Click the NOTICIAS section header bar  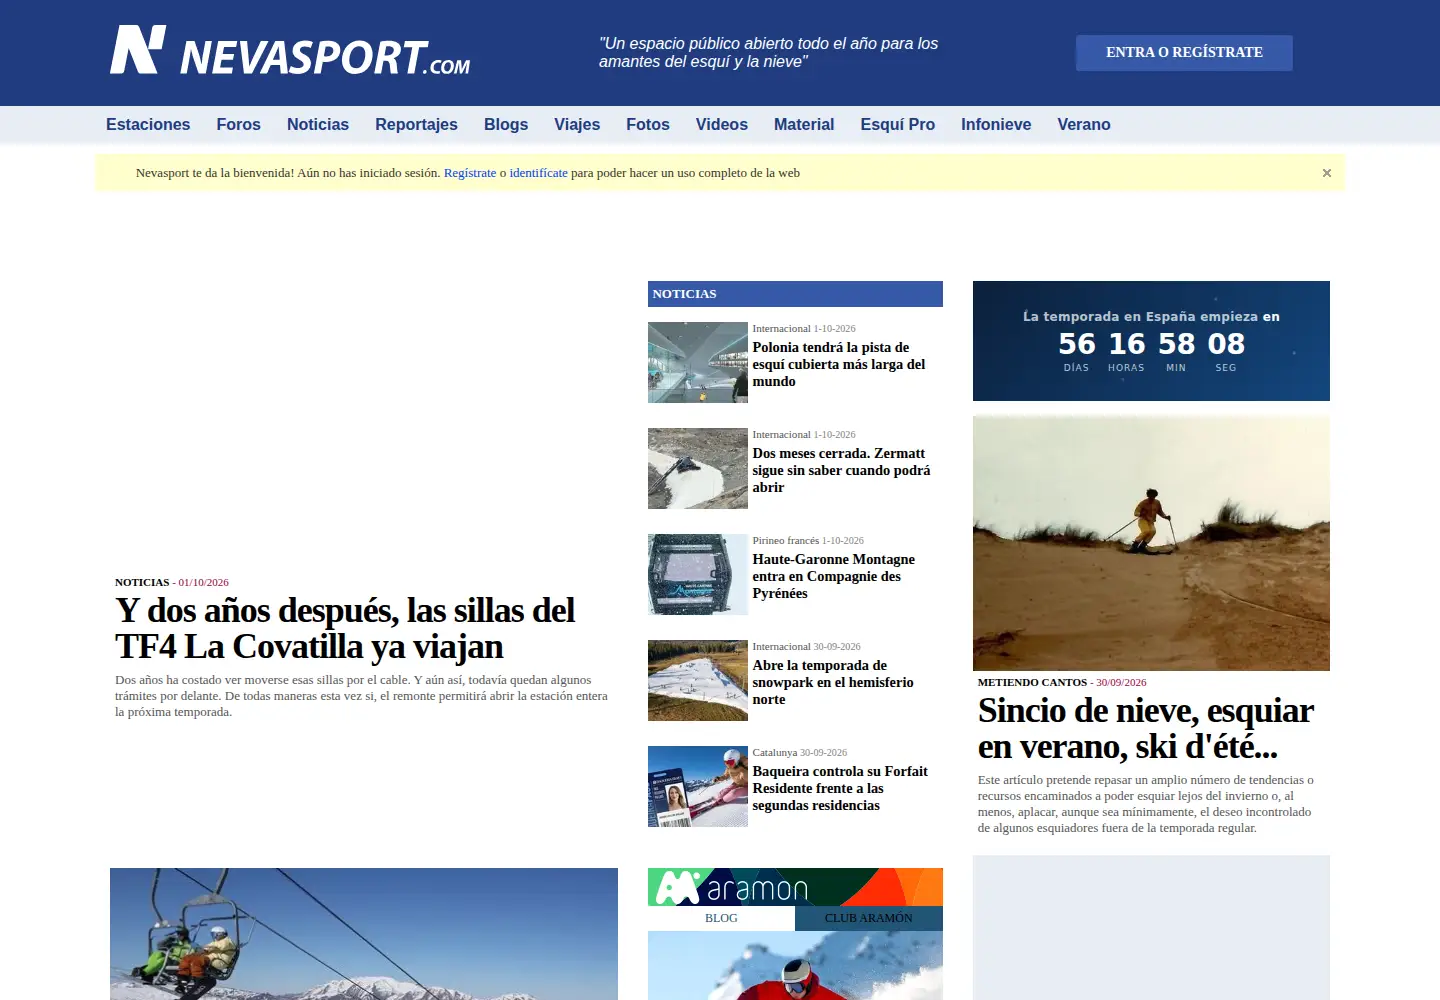(795, 294)
